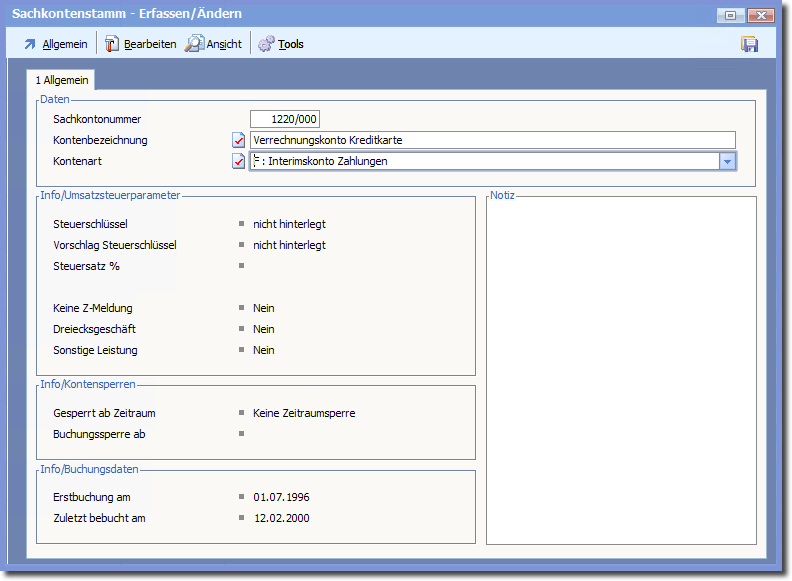Click the save disk icon in toolbar
Image resolution: width=792 pixels, height=581 pixels.
[x=749, y=44]
